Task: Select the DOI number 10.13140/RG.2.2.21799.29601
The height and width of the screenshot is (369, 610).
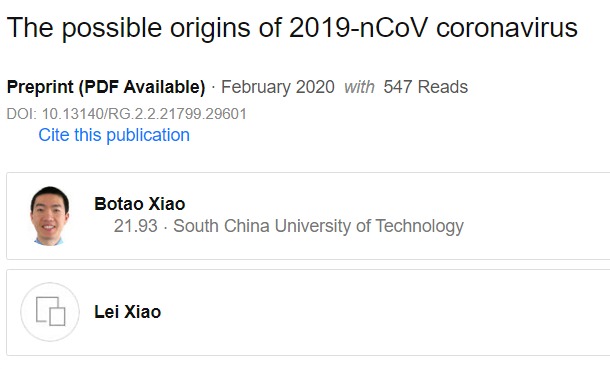Action: 144,114
